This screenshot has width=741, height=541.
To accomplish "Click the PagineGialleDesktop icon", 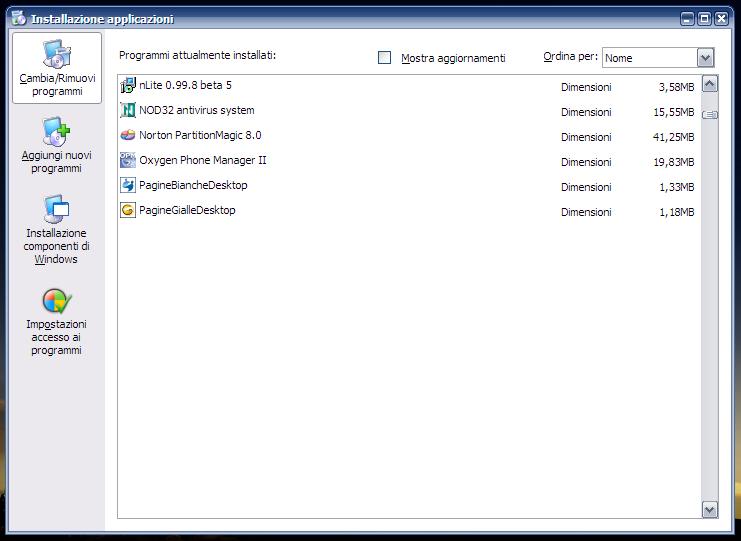I will [x=128, y=210].
